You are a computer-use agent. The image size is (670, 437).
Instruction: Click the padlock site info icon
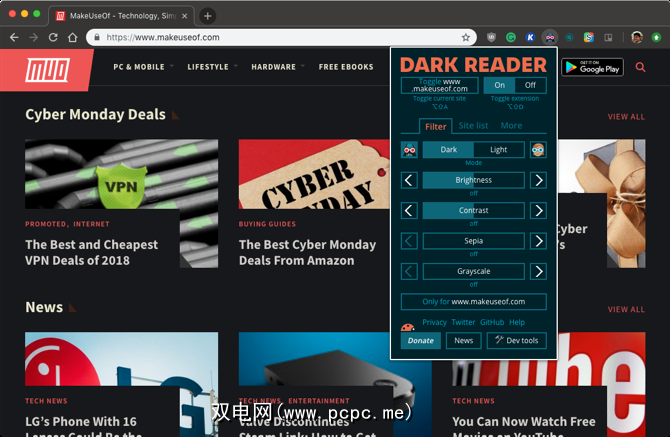pyautogui.click(x=97, y=38)
